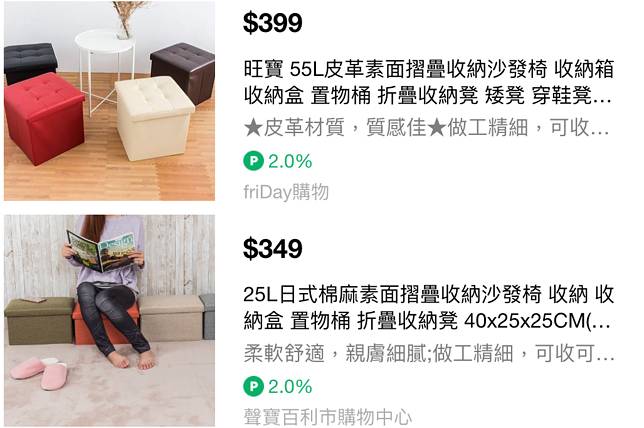
Task: Click the magazine in the second product photo
Action: coord(101,251)
